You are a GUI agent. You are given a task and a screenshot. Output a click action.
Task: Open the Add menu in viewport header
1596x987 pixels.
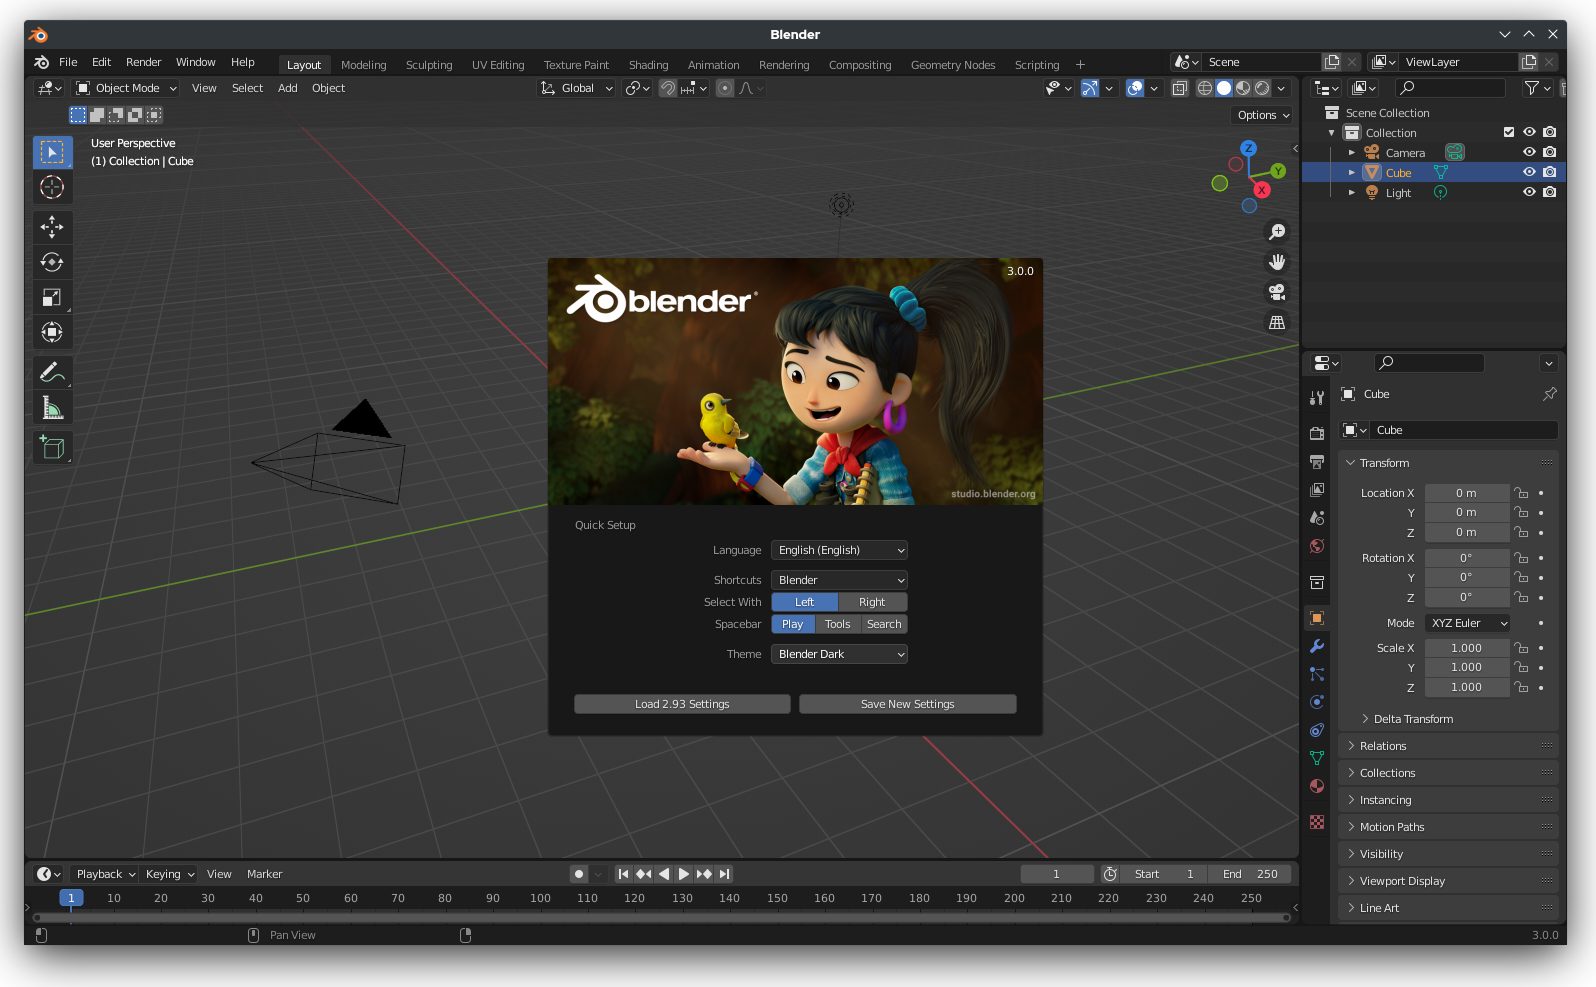pos(287,88)
